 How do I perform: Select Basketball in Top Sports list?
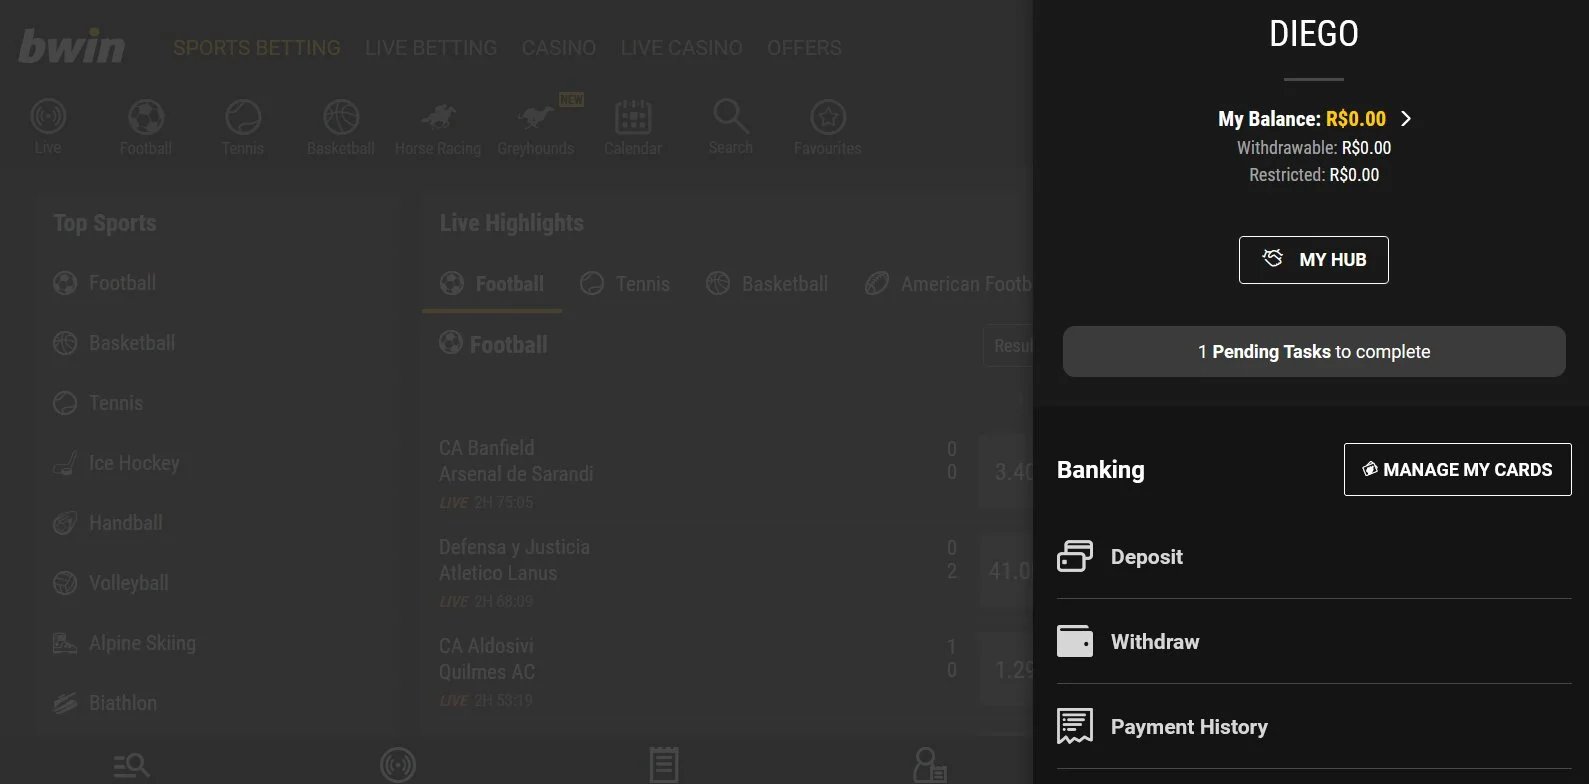[x=132, y=343]
